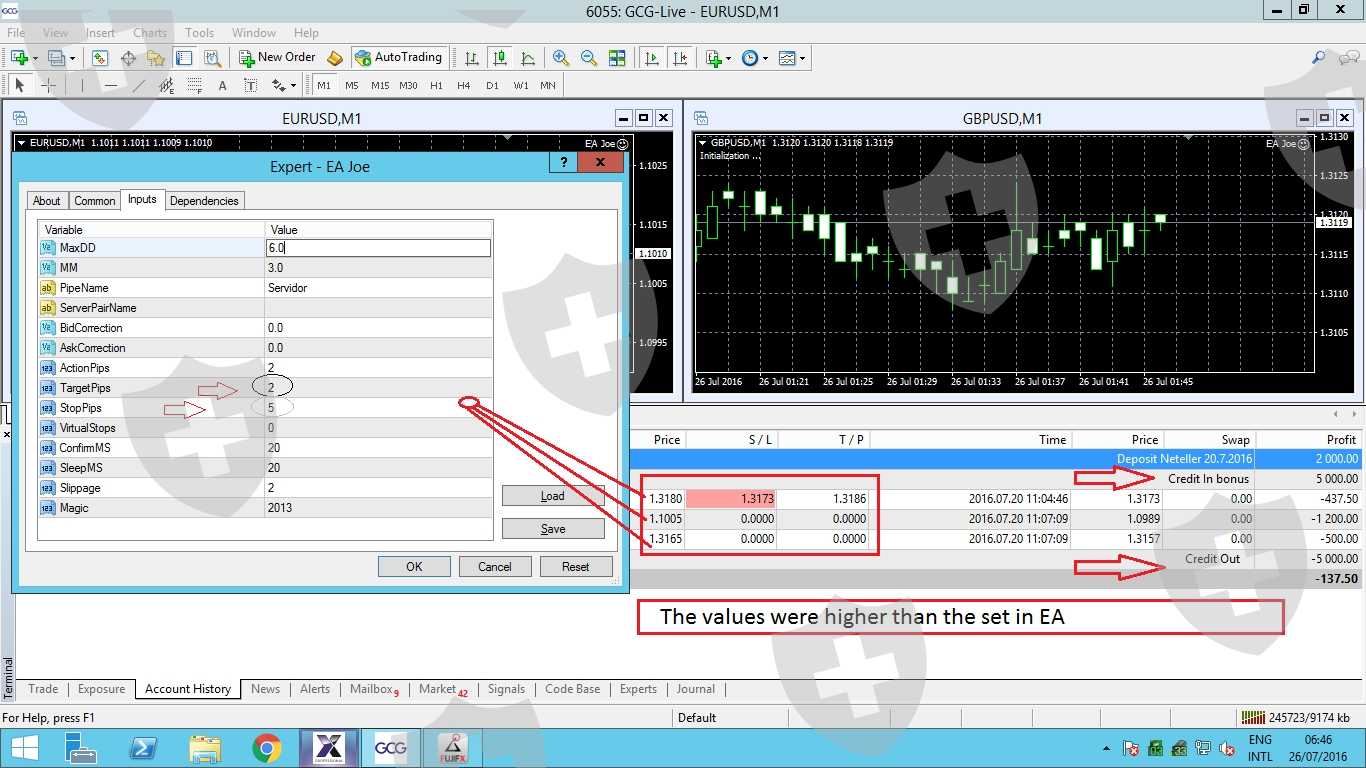This screenshot has width=1366, height=768.
Task: Toggle the AutoTrading button
Action: [x=399, y=58]
